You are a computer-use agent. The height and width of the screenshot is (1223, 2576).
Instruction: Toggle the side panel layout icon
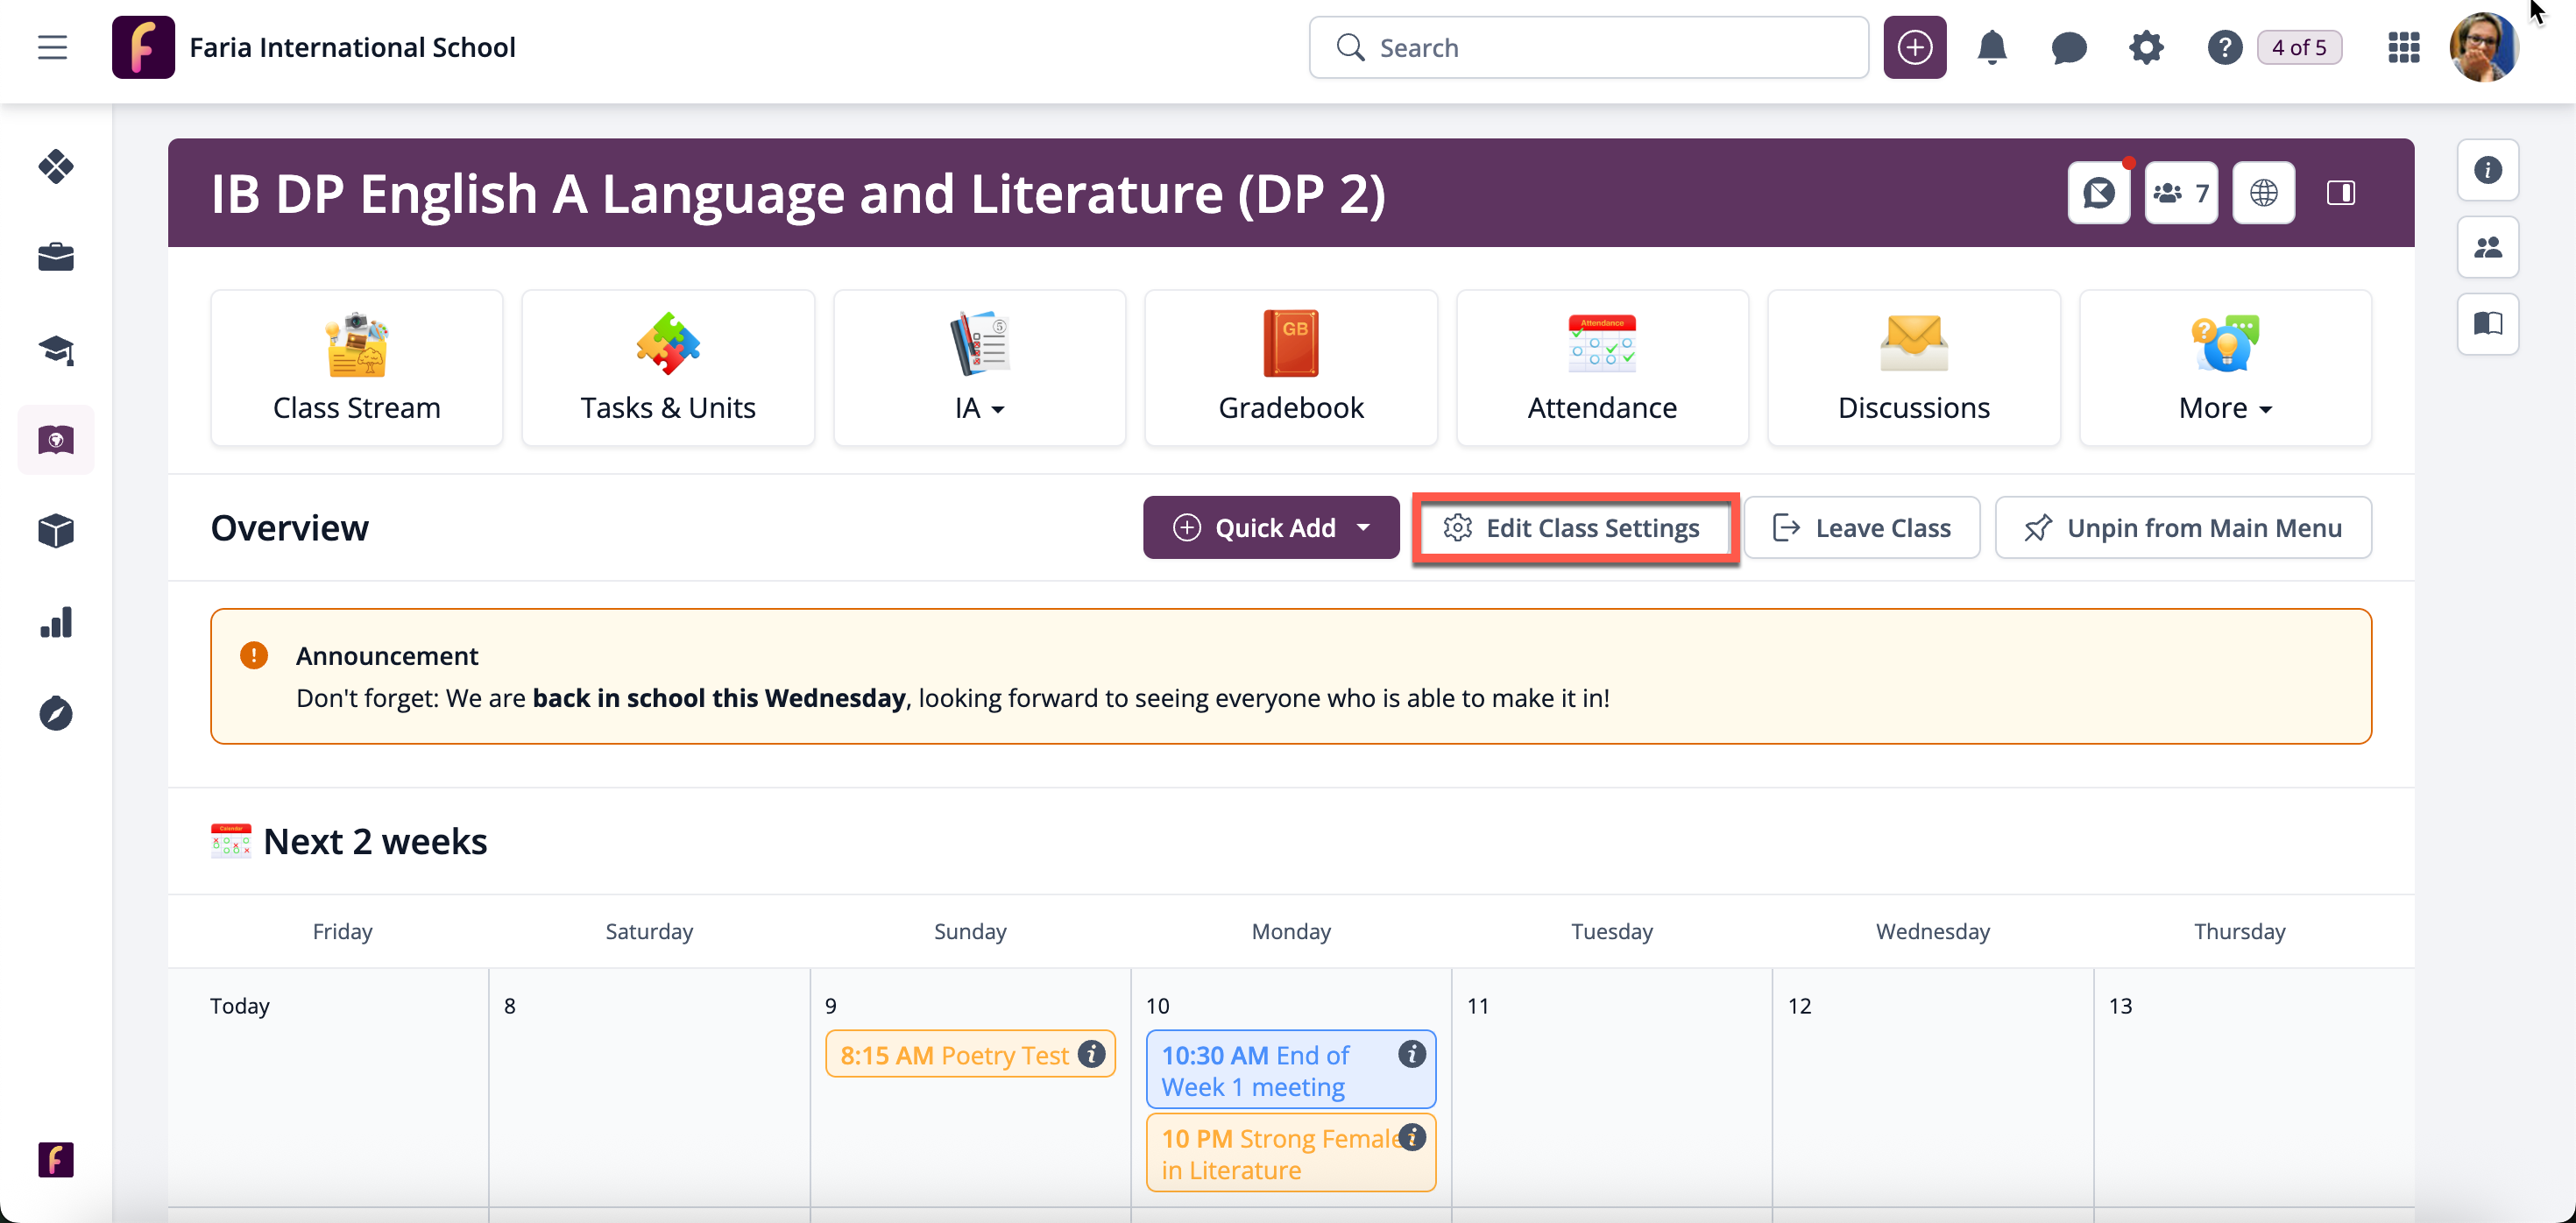2340,192
